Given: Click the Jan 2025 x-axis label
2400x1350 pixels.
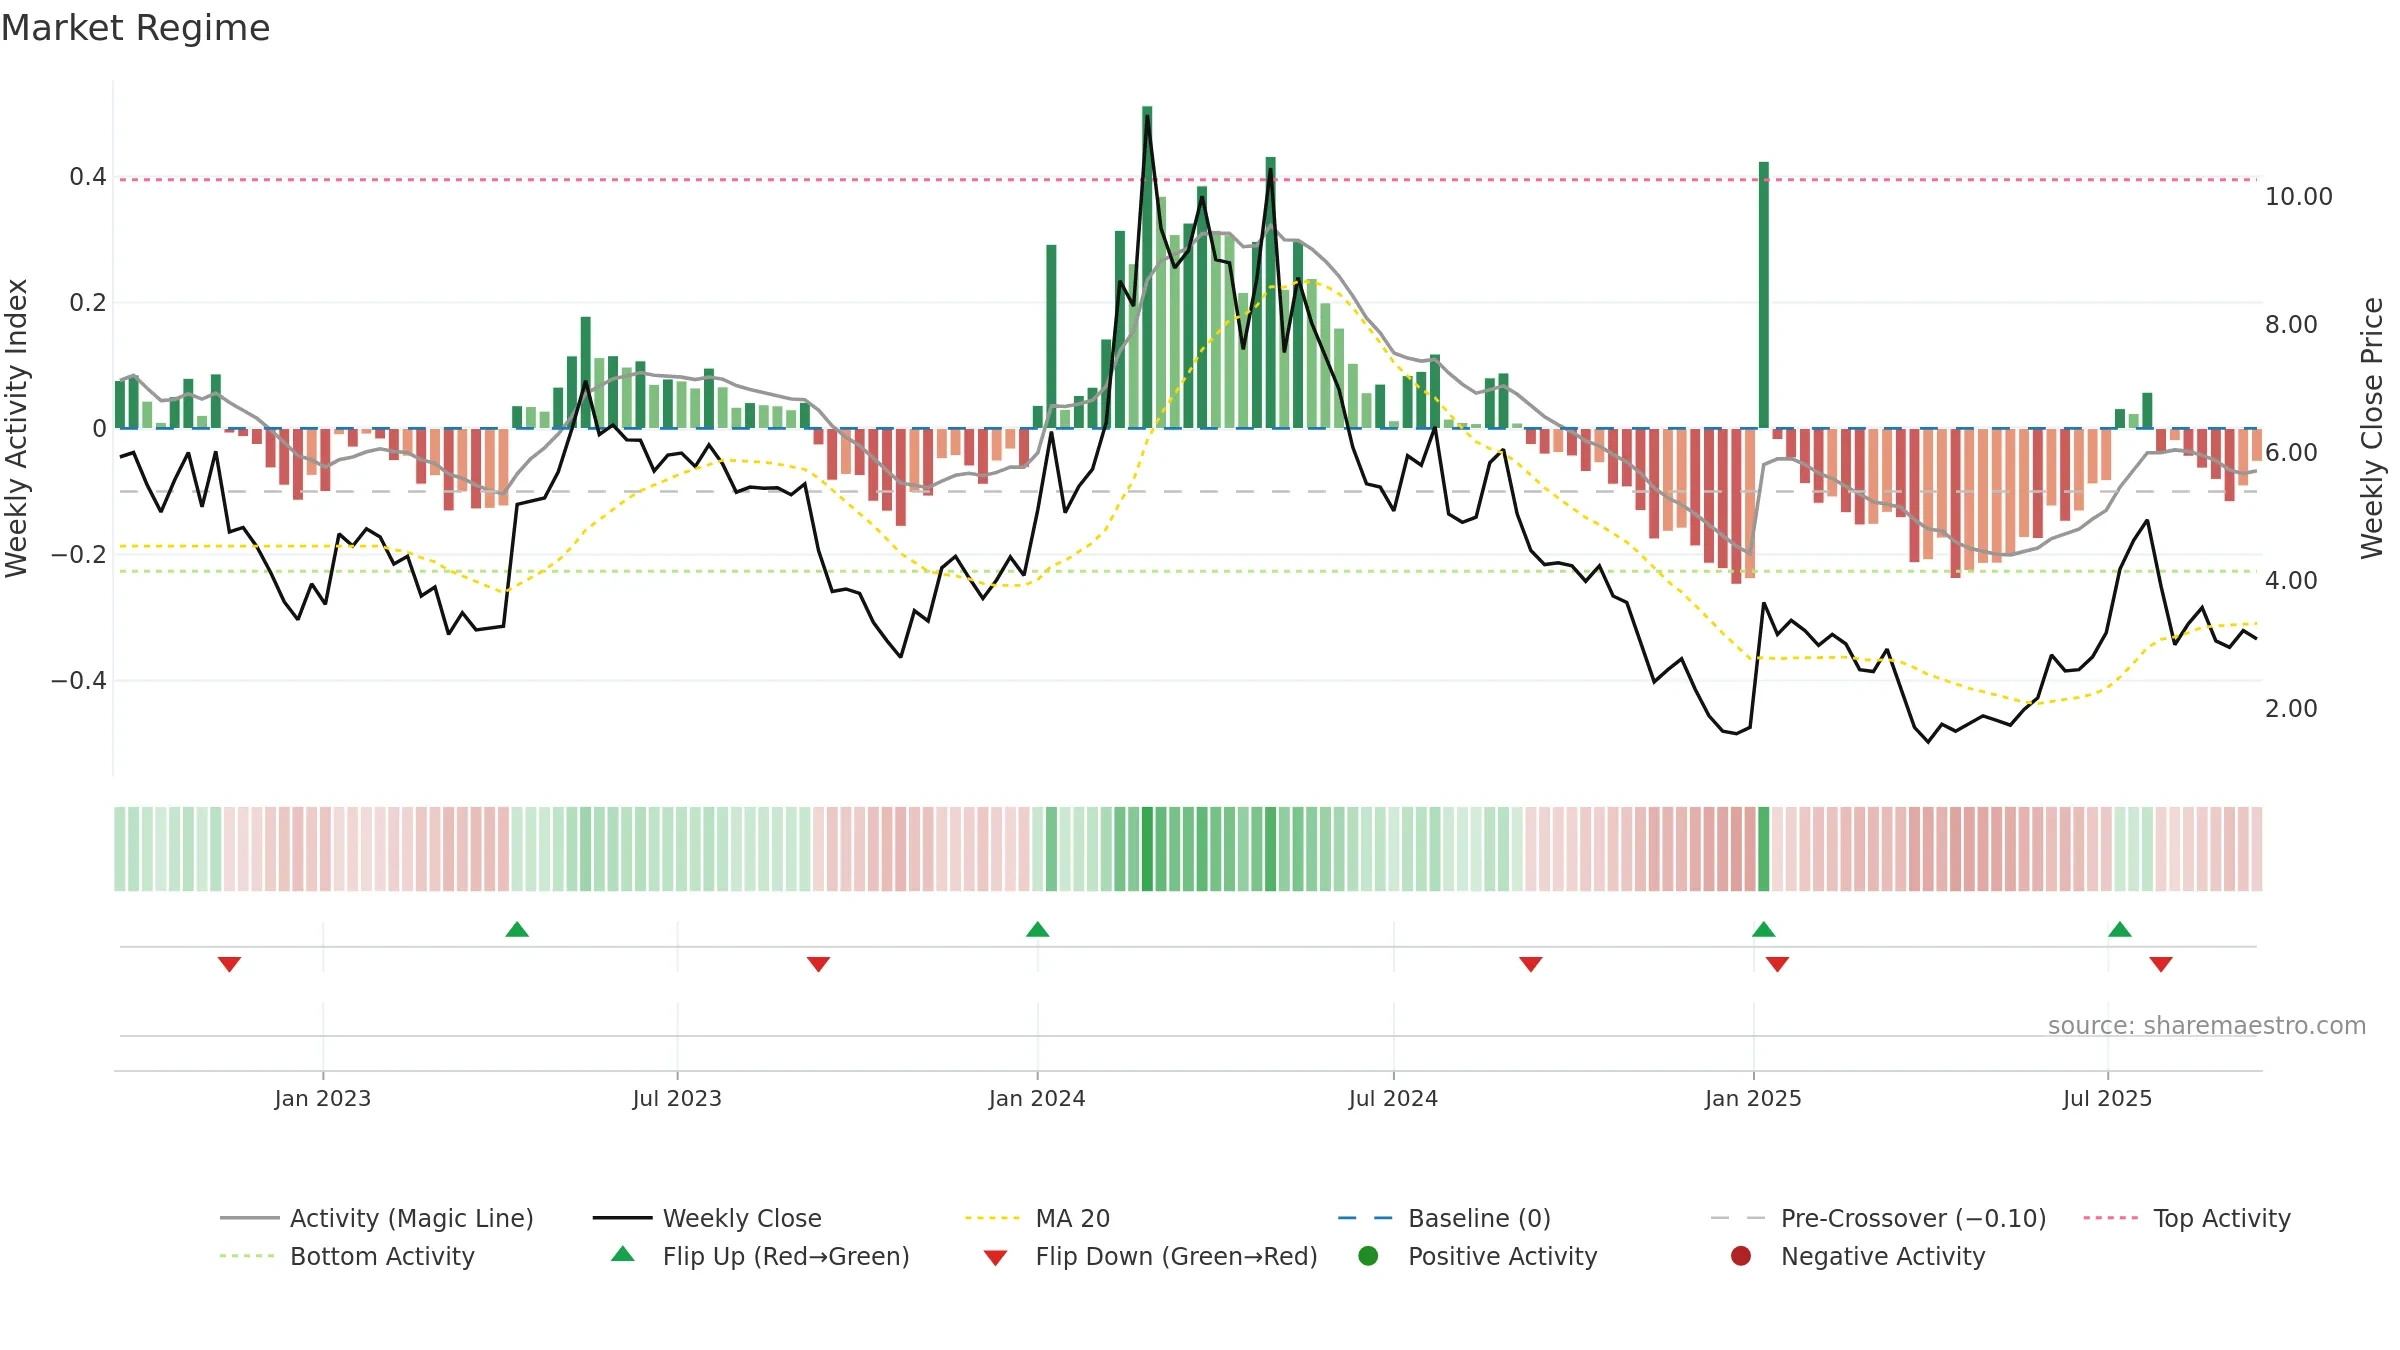Looking at the screenshot, I should 1753,1098.
